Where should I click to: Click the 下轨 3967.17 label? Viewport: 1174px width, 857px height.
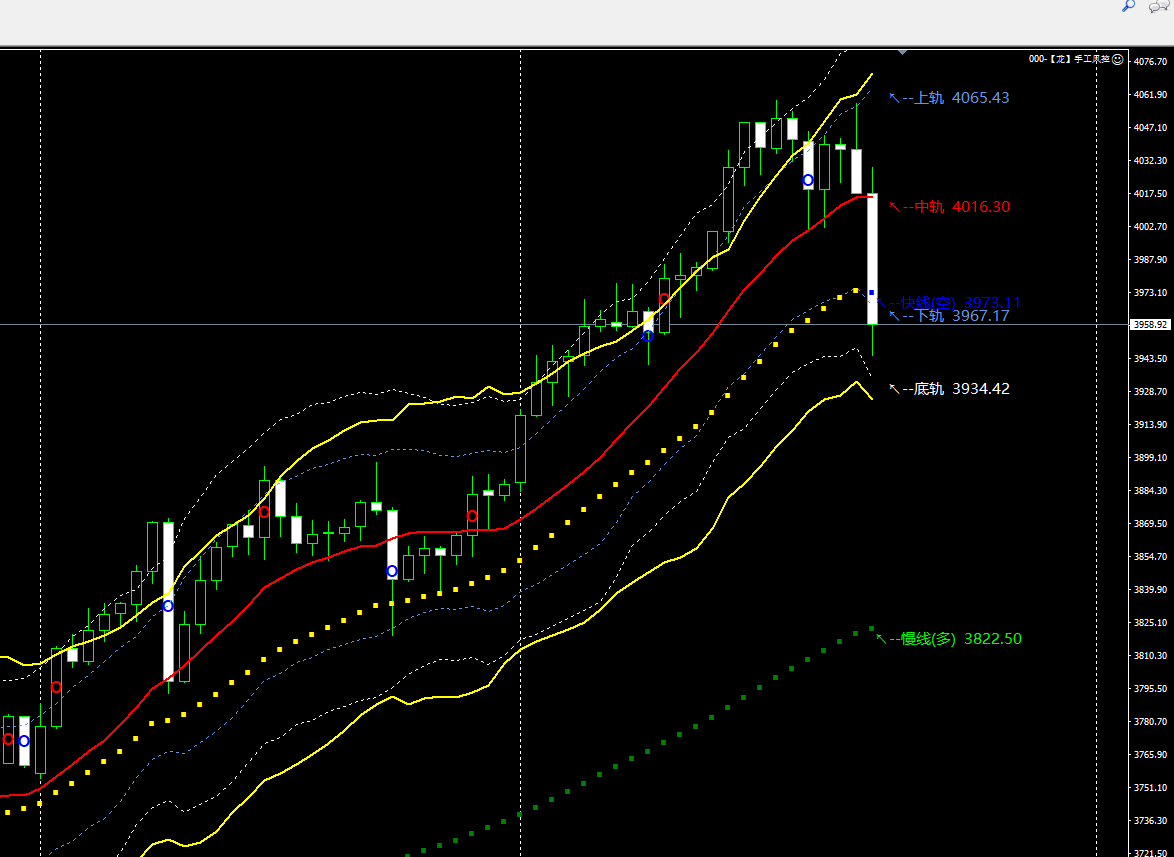[x=961, y=316]
